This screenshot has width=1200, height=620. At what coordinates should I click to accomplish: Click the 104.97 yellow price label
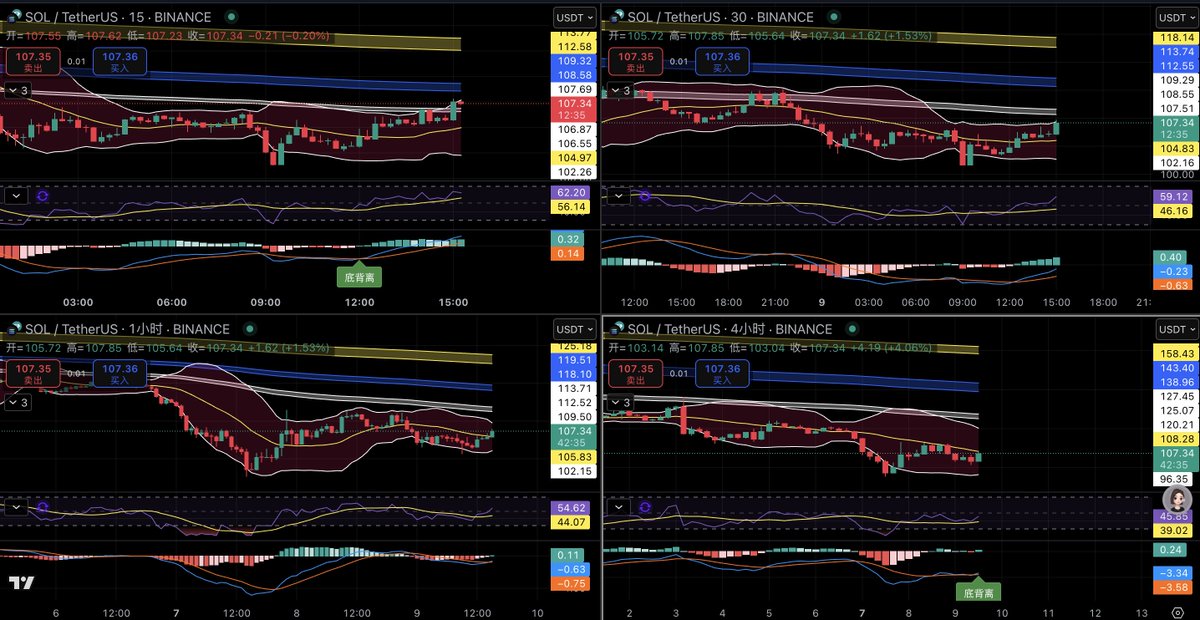(573, 158)
